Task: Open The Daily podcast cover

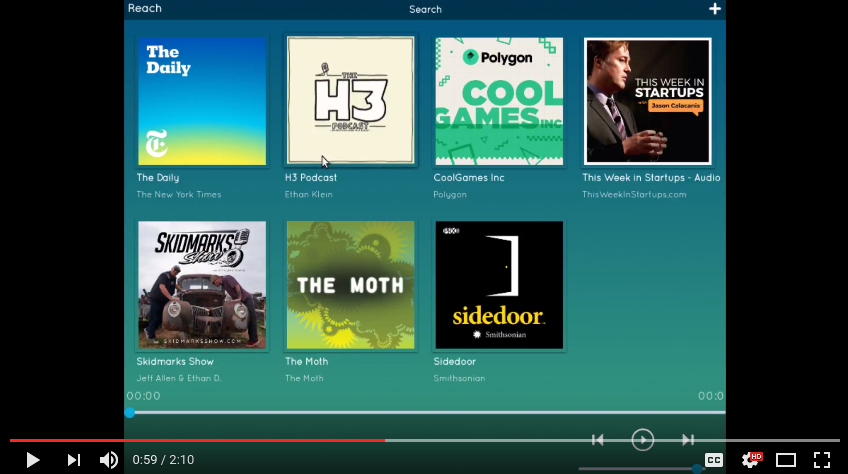Action: pyautogui.click(x=202, y=101)
